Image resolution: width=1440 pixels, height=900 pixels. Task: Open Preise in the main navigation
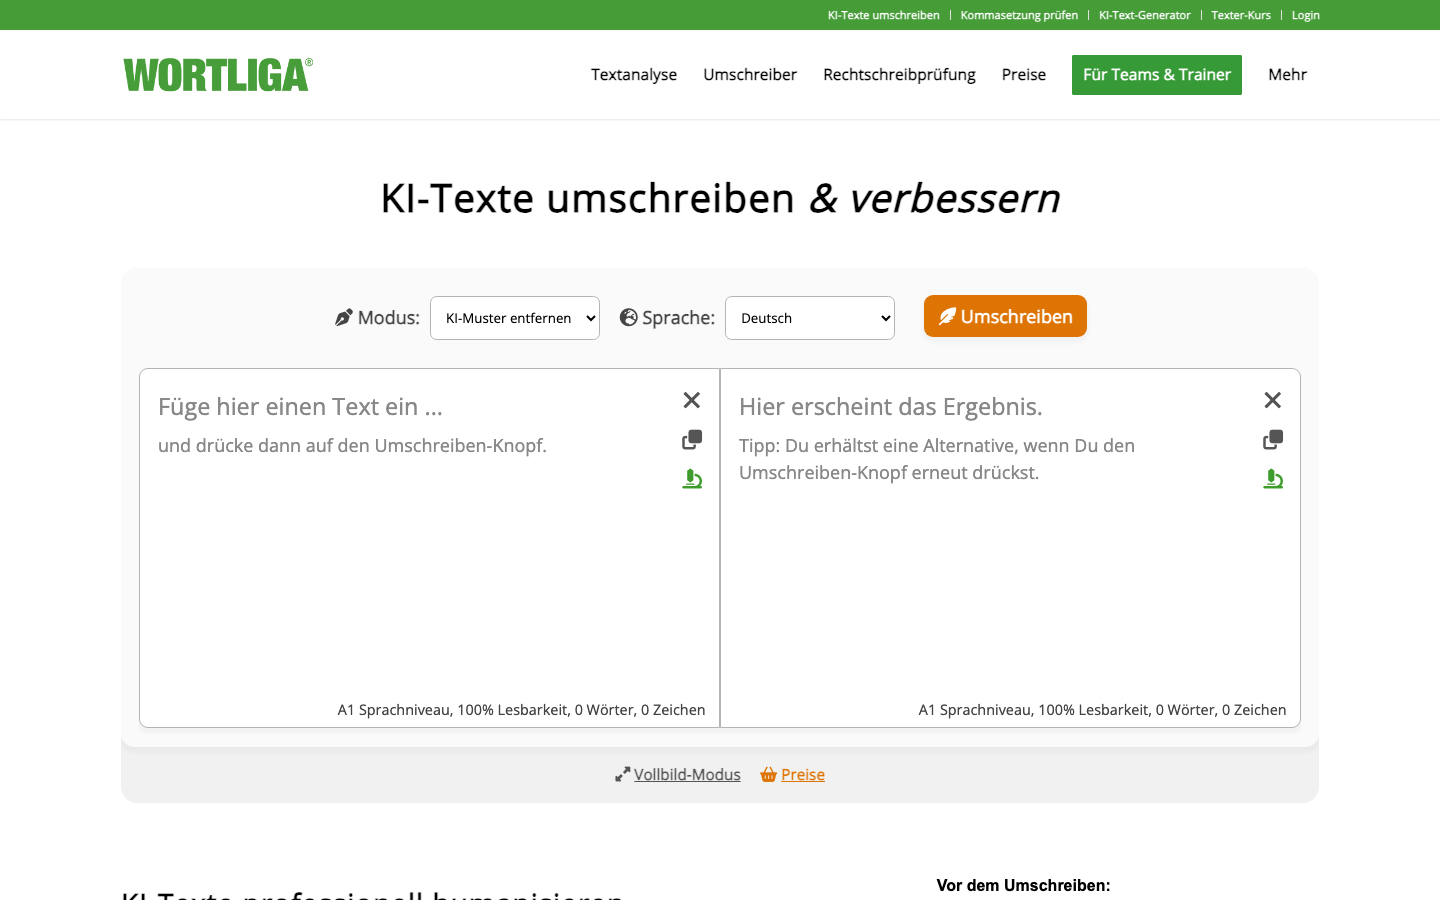pyautogui.click(x=1024, y=75)
